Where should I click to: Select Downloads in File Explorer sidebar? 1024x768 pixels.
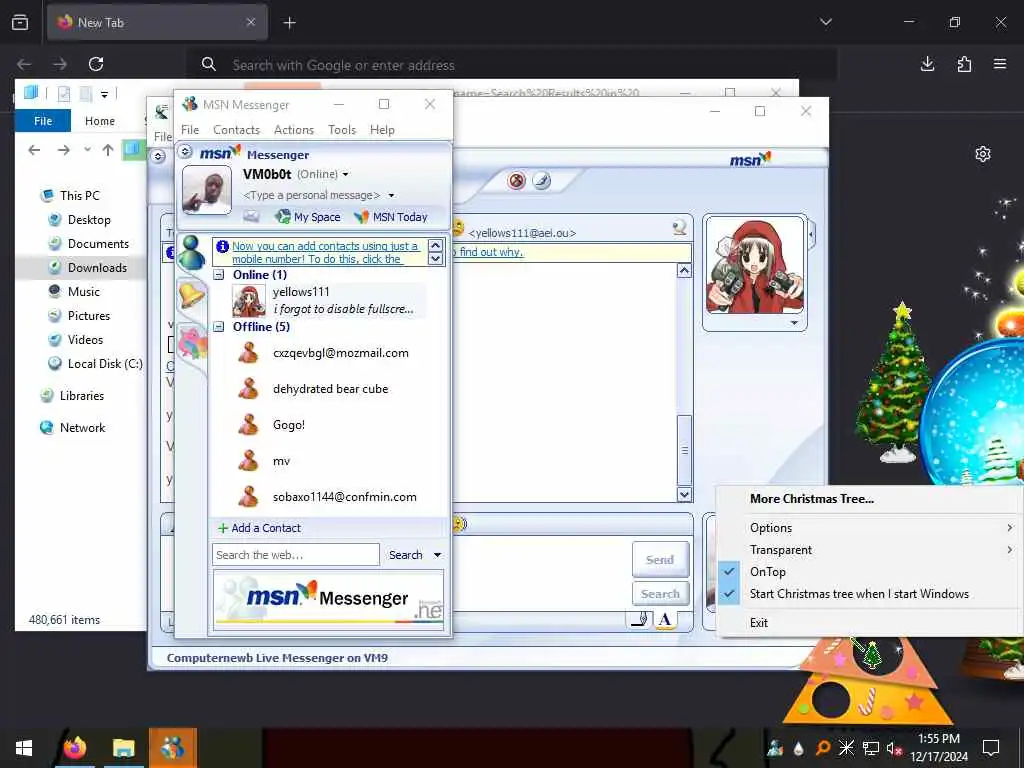click(x=97, y=268)
